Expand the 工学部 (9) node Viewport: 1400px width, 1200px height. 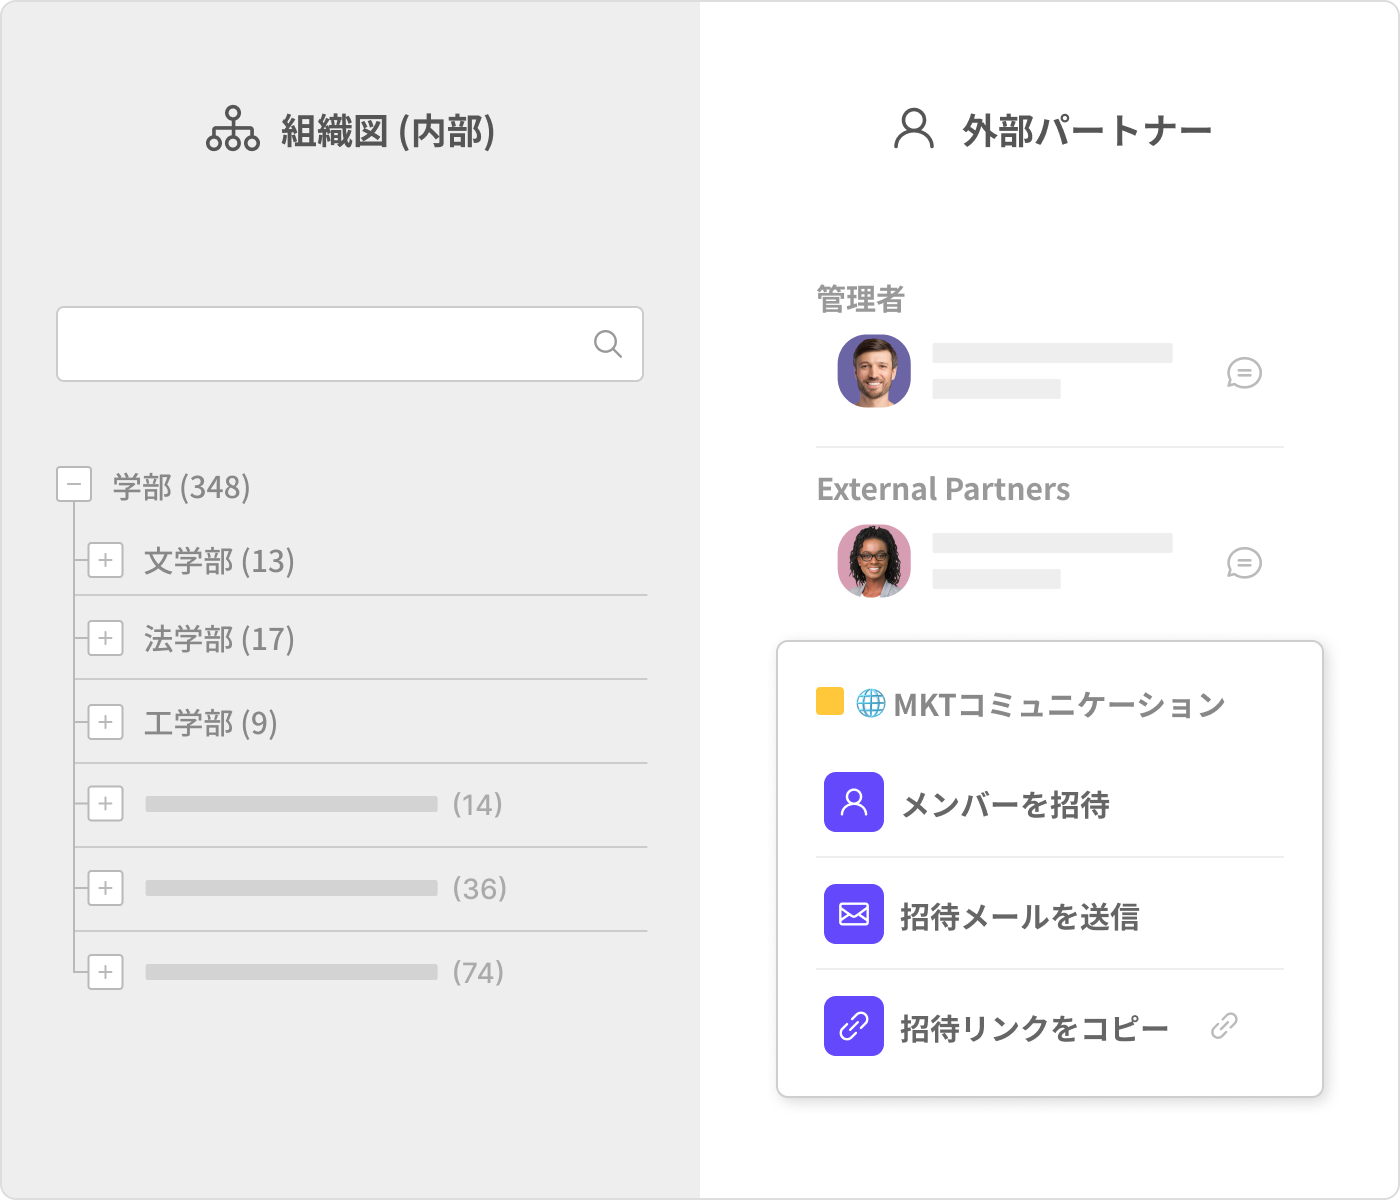point(105,722)
